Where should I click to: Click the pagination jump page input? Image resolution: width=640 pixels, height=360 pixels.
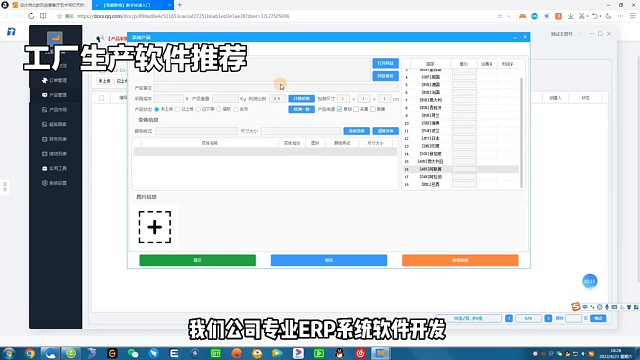click(x=573, y=318)
